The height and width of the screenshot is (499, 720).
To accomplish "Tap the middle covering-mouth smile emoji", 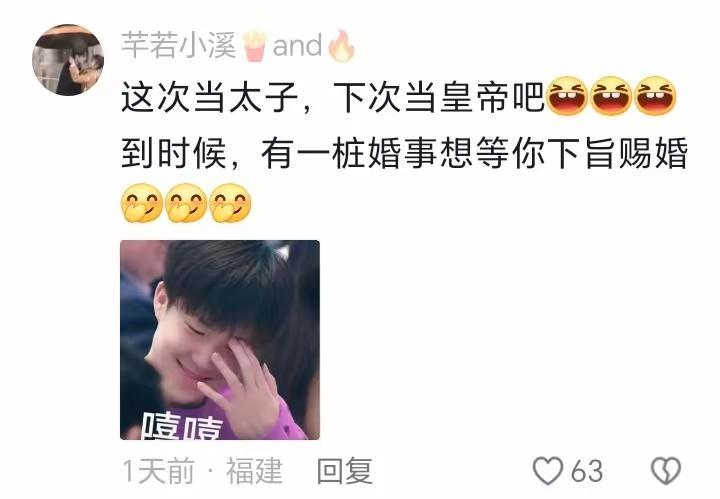I will (186, 203).
